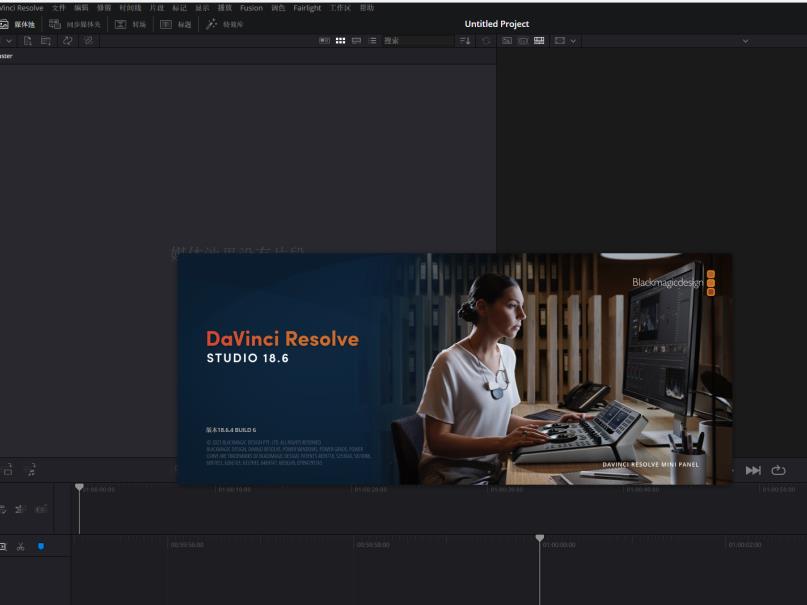
Task: Open the 调色 (Color) menu
Action: click(278, 8)
